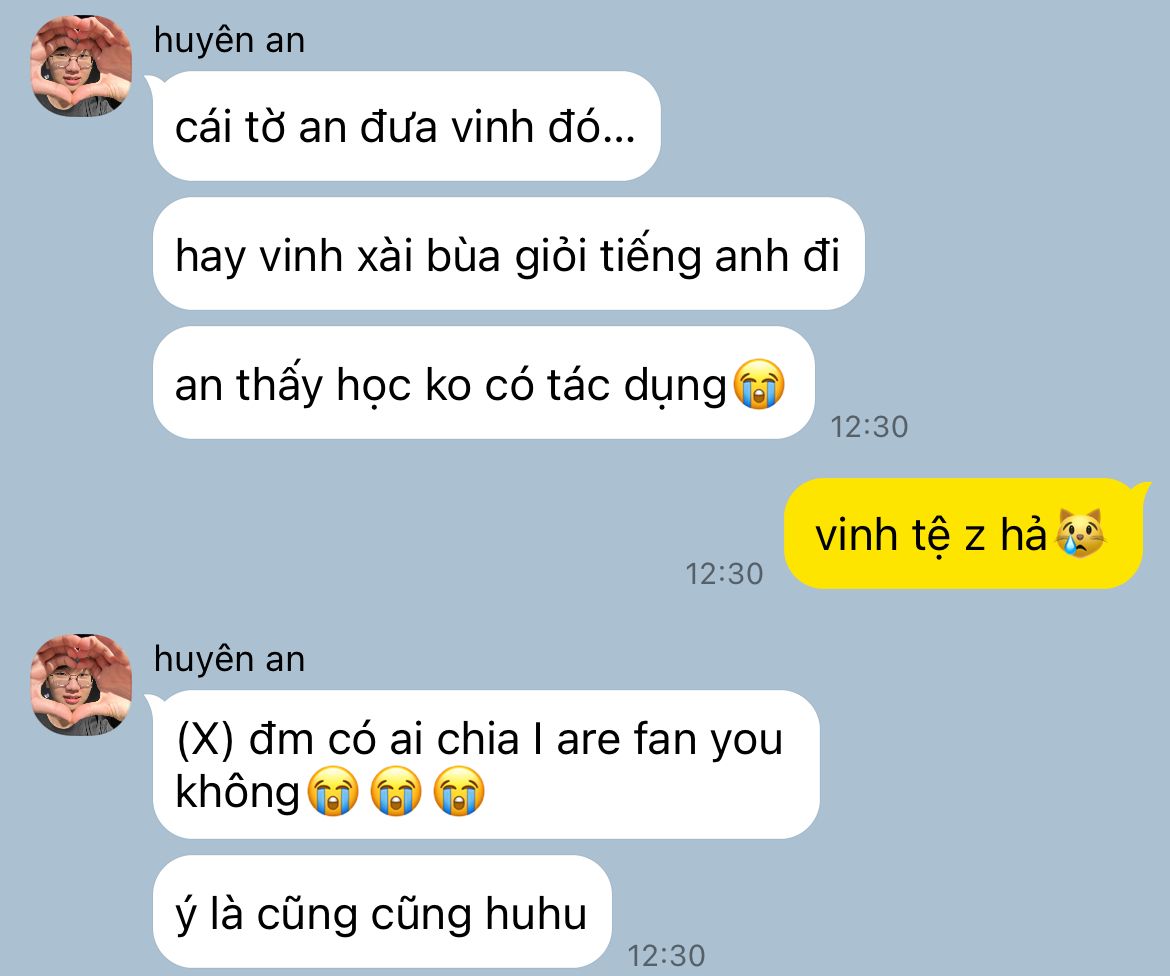This screenshot has width=1170, height=976.
Task: Tap the 12:30 timestamp beside 'tác dụng' message
Action: click(869, 427)
